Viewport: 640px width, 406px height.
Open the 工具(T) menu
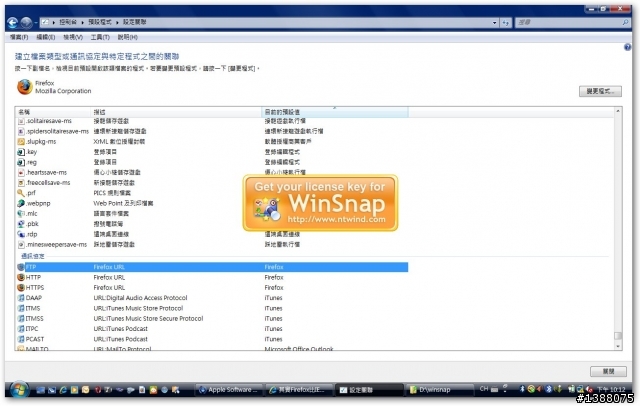tap(100, 37)
